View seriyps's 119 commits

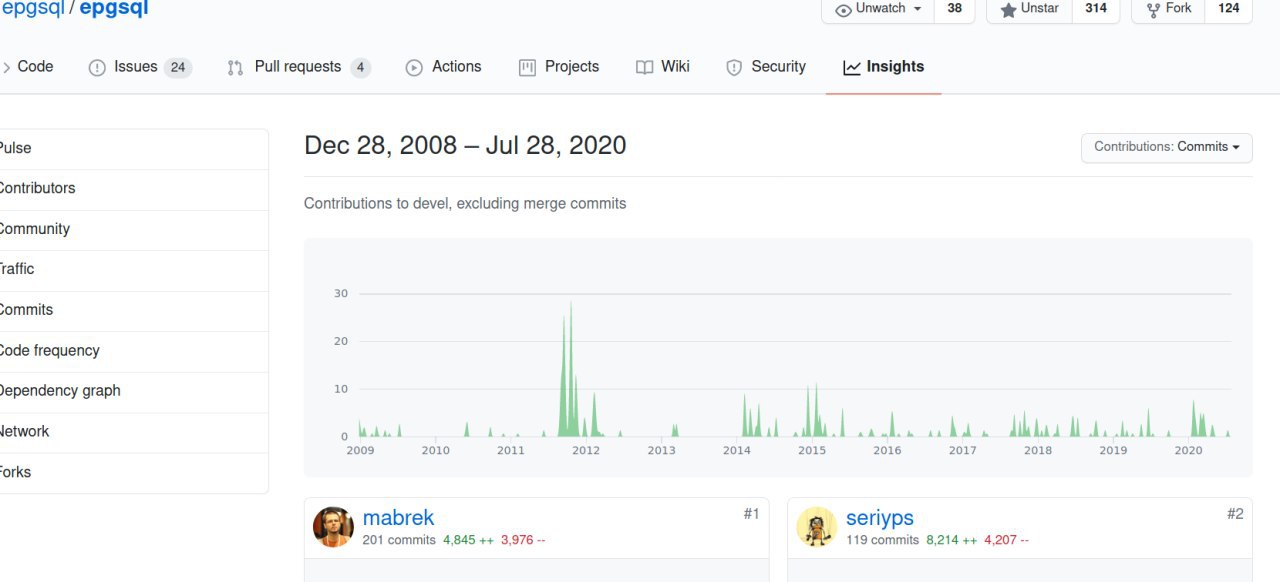(x=882, y=540)
